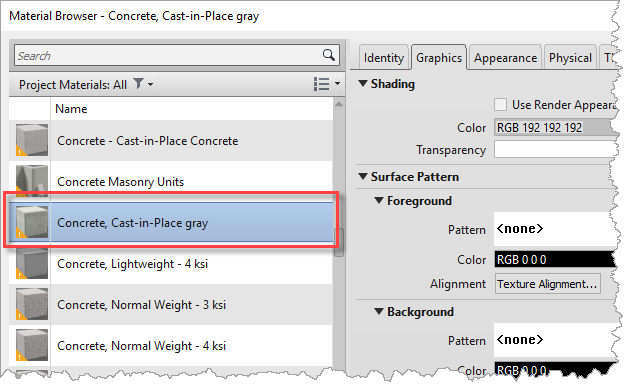Open the shading color RGB 192 192 192 swatch
The image size is (626, 384).
click(554, 128)
